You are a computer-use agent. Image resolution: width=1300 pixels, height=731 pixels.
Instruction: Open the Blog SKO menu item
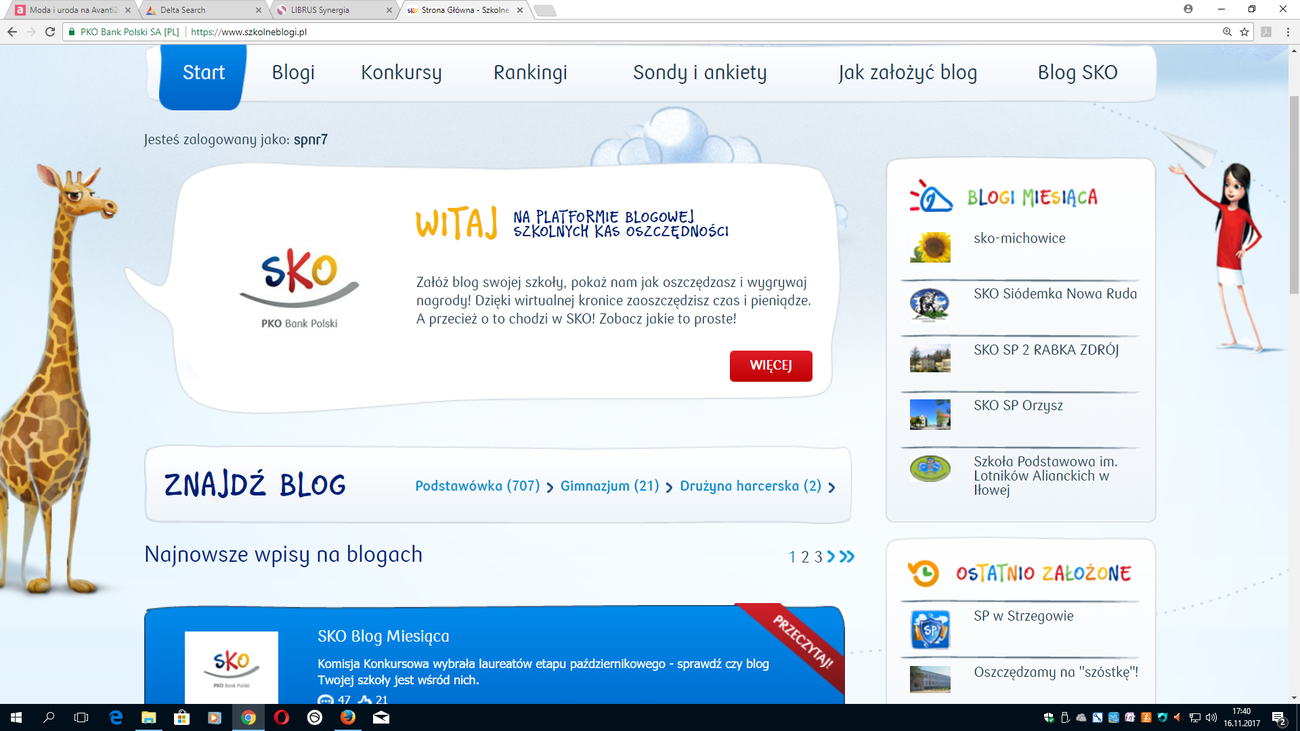(1078, 73)
